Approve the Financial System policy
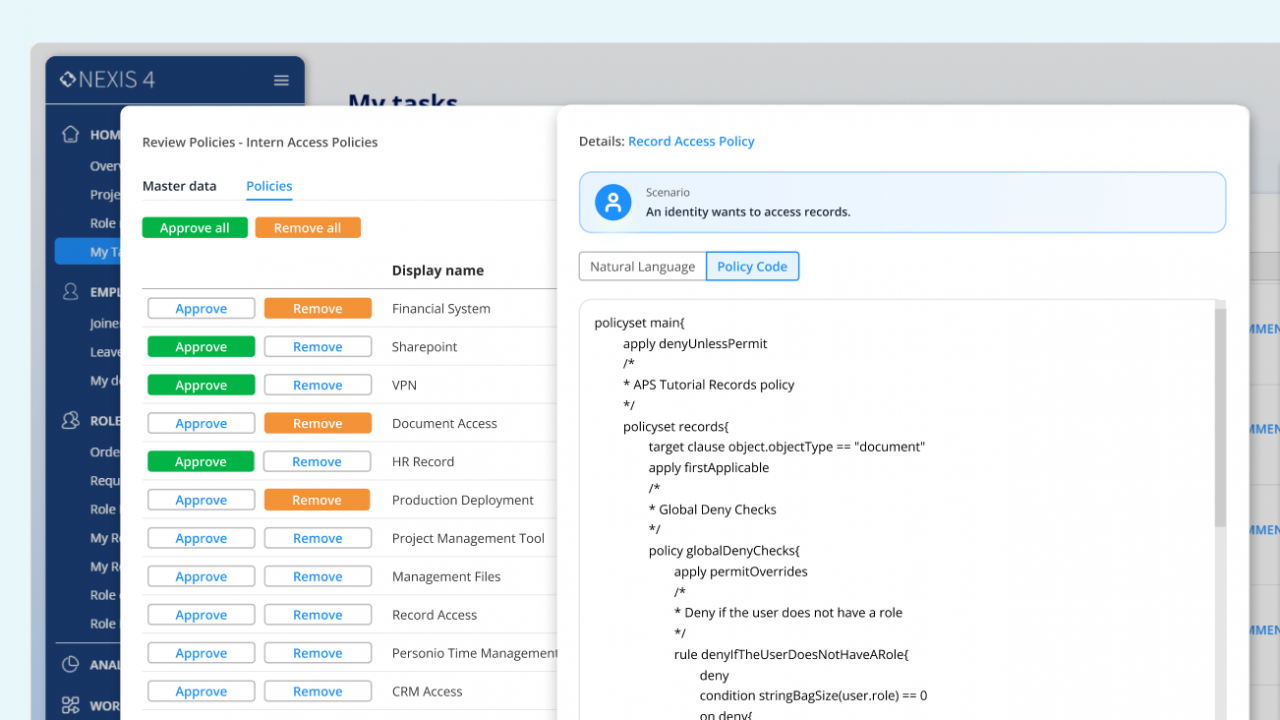 pyautogui.click(x=201, y=309)
